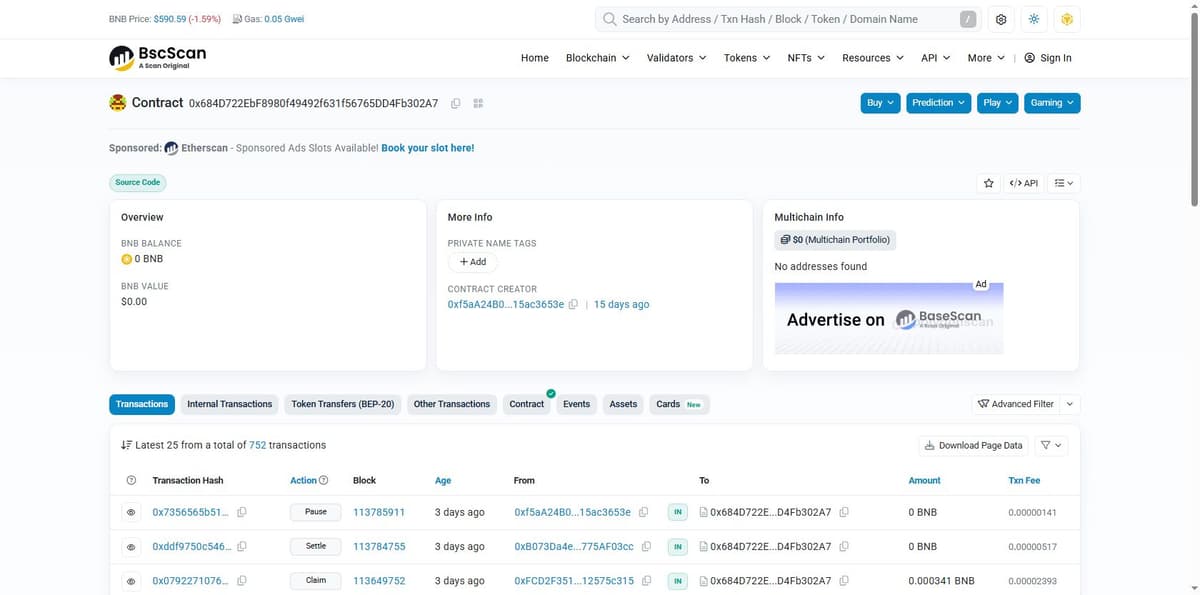This screenshot has width=1200, height=595.
Task: Open block 113785911
Action: click(x=379, y=512)
